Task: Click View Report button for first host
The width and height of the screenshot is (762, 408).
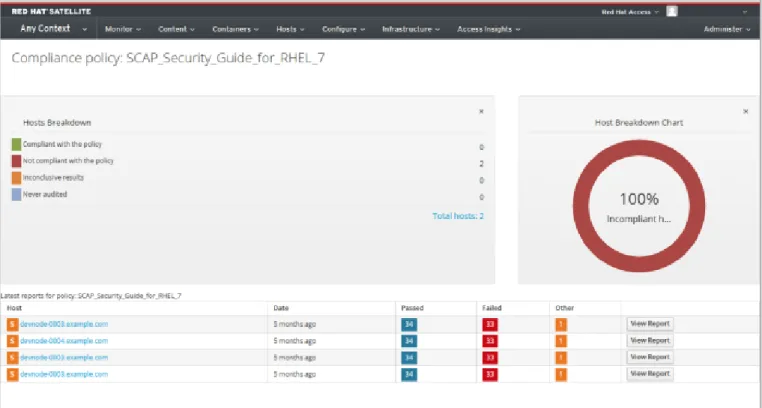Action: coord(650,324)
